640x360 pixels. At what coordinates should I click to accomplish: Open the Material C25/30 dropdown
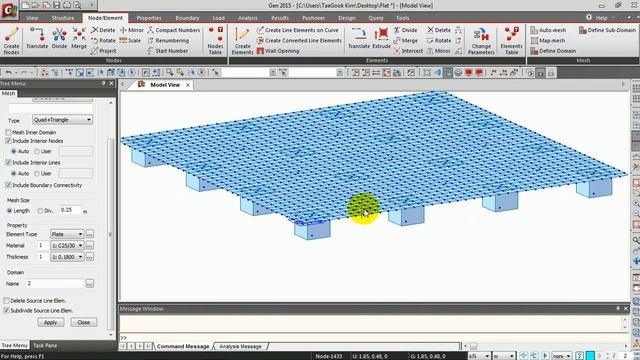point(67,245)
